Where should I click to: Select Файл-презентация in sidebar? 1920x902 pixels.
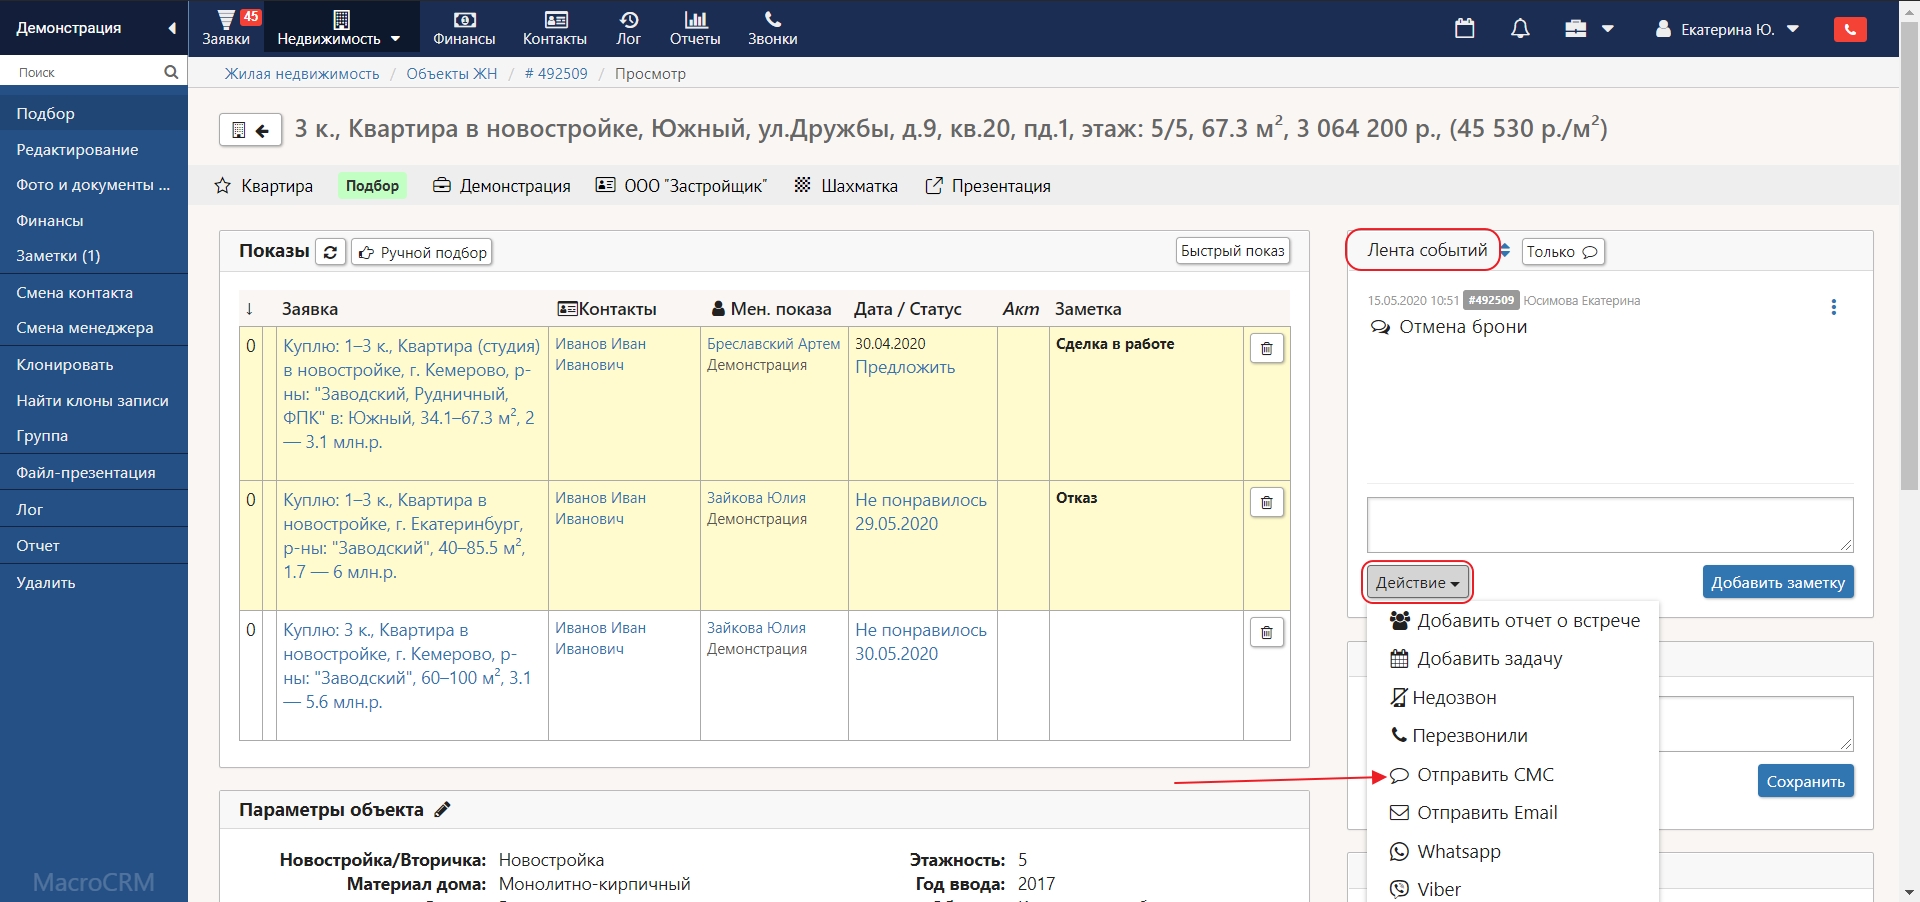coord(94,473)
